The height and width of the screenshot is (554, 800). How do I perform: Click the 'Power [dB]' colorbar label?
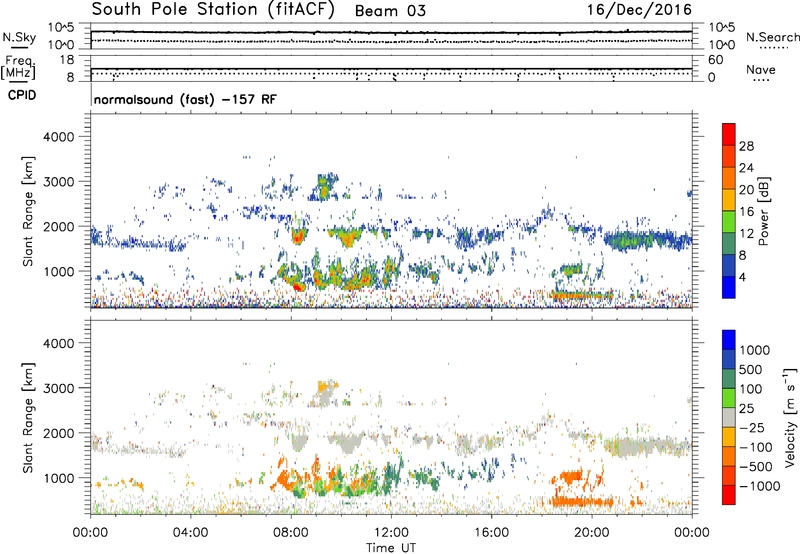coord(763,211)
